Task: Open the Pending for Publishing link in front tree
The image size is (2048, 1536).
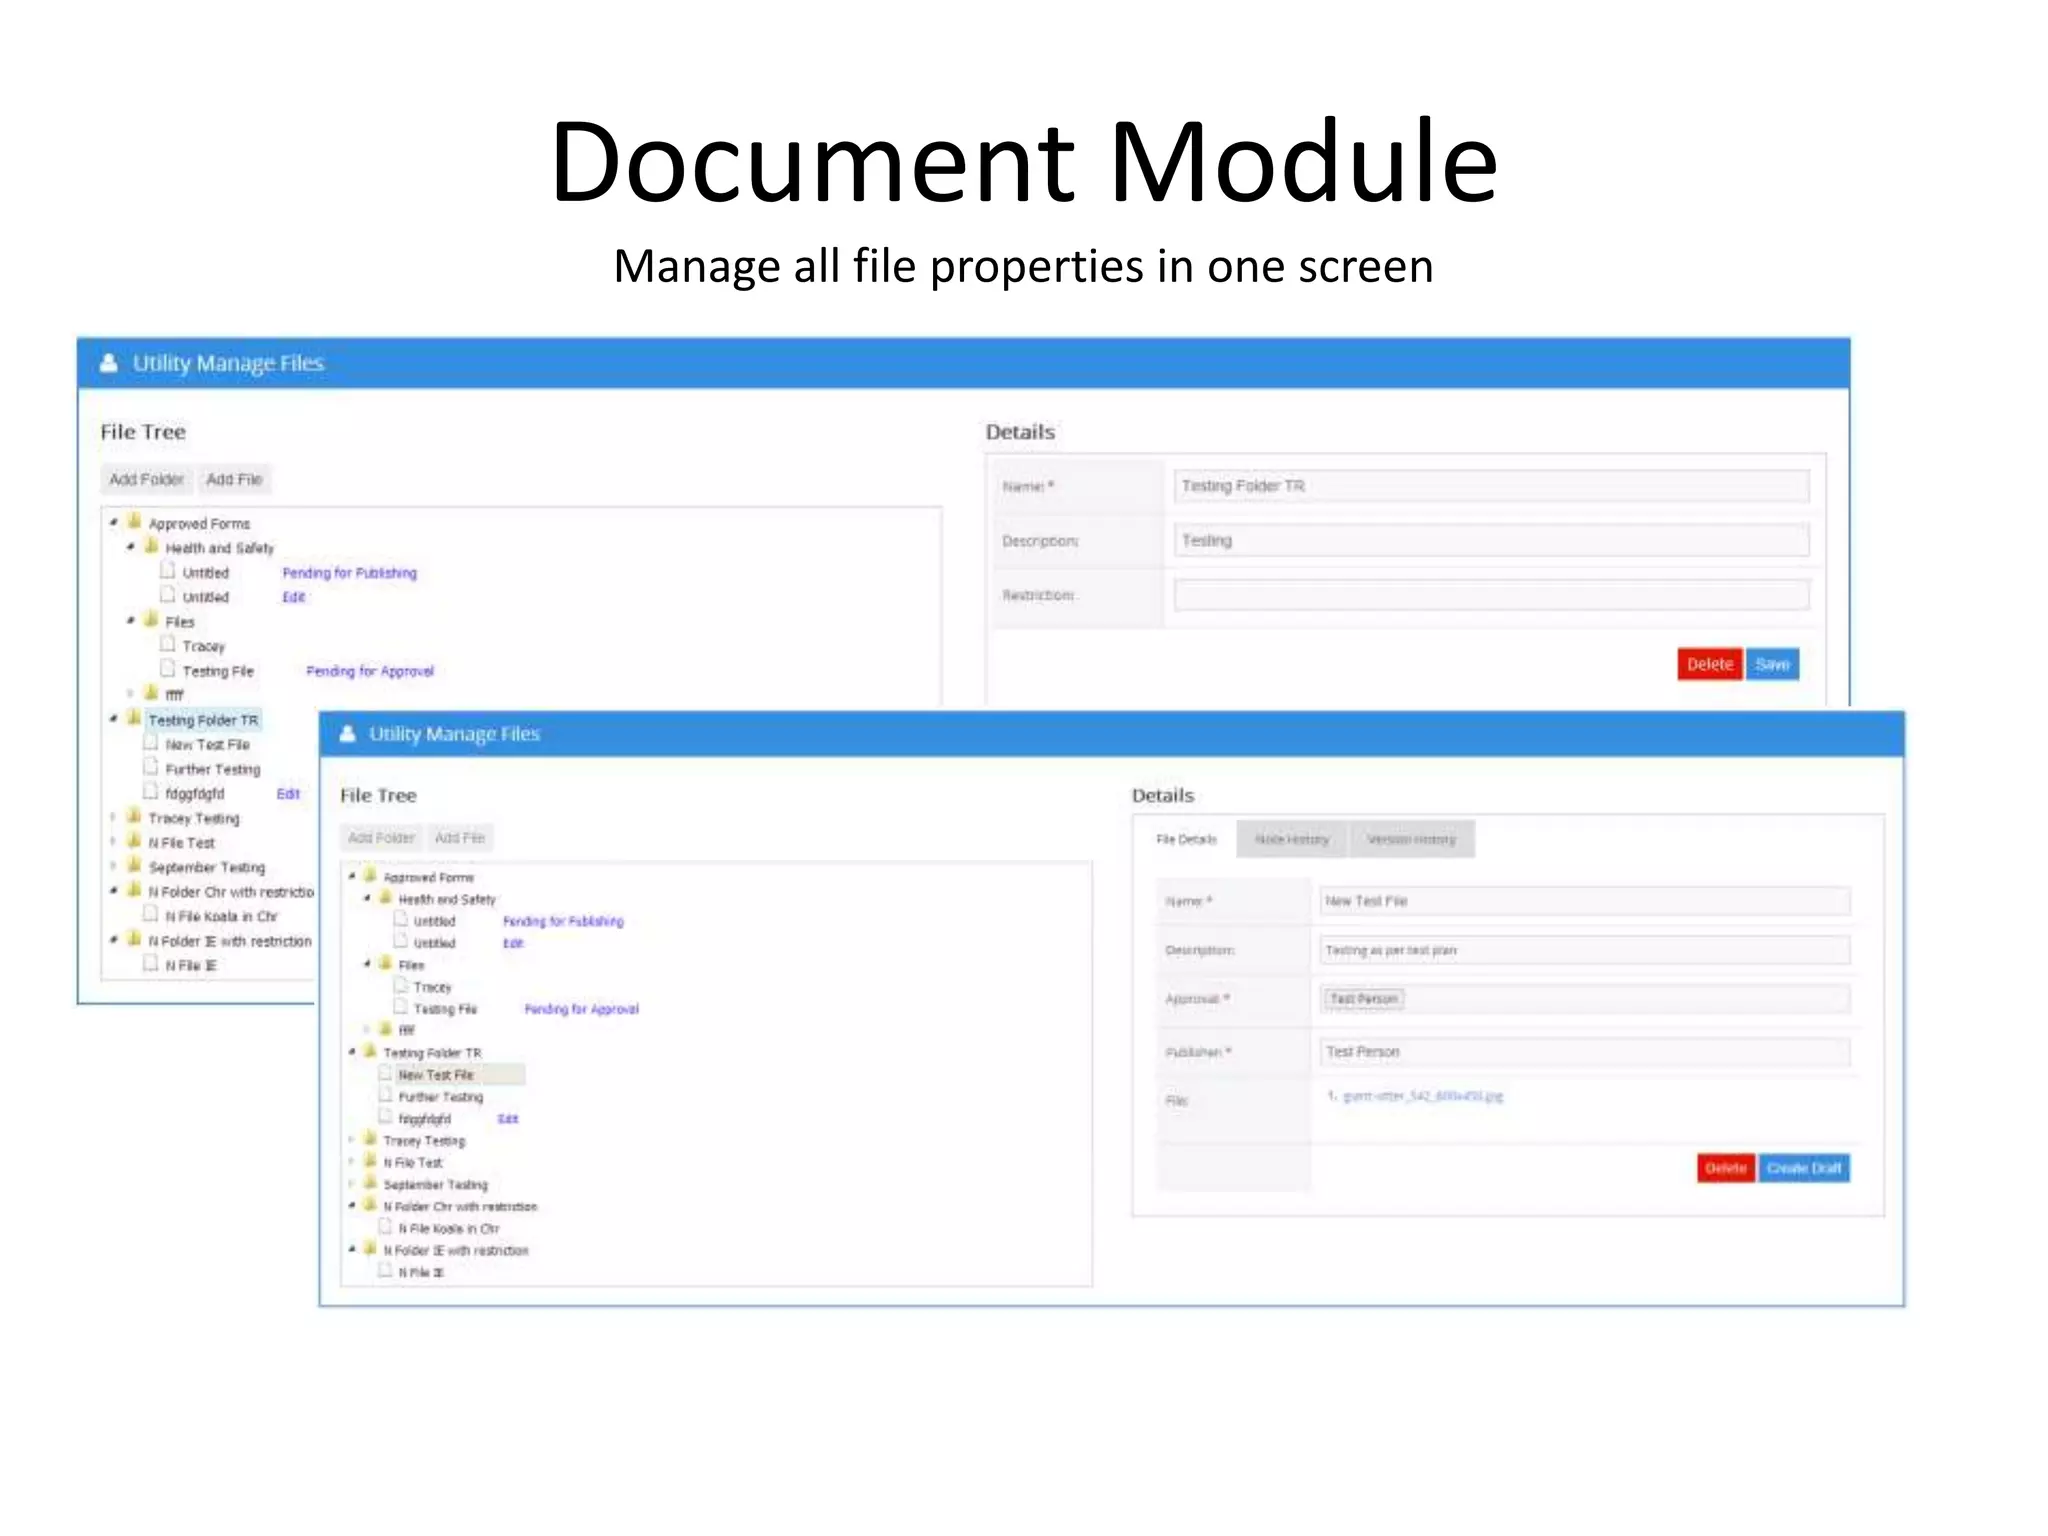Action: [562, 921]
